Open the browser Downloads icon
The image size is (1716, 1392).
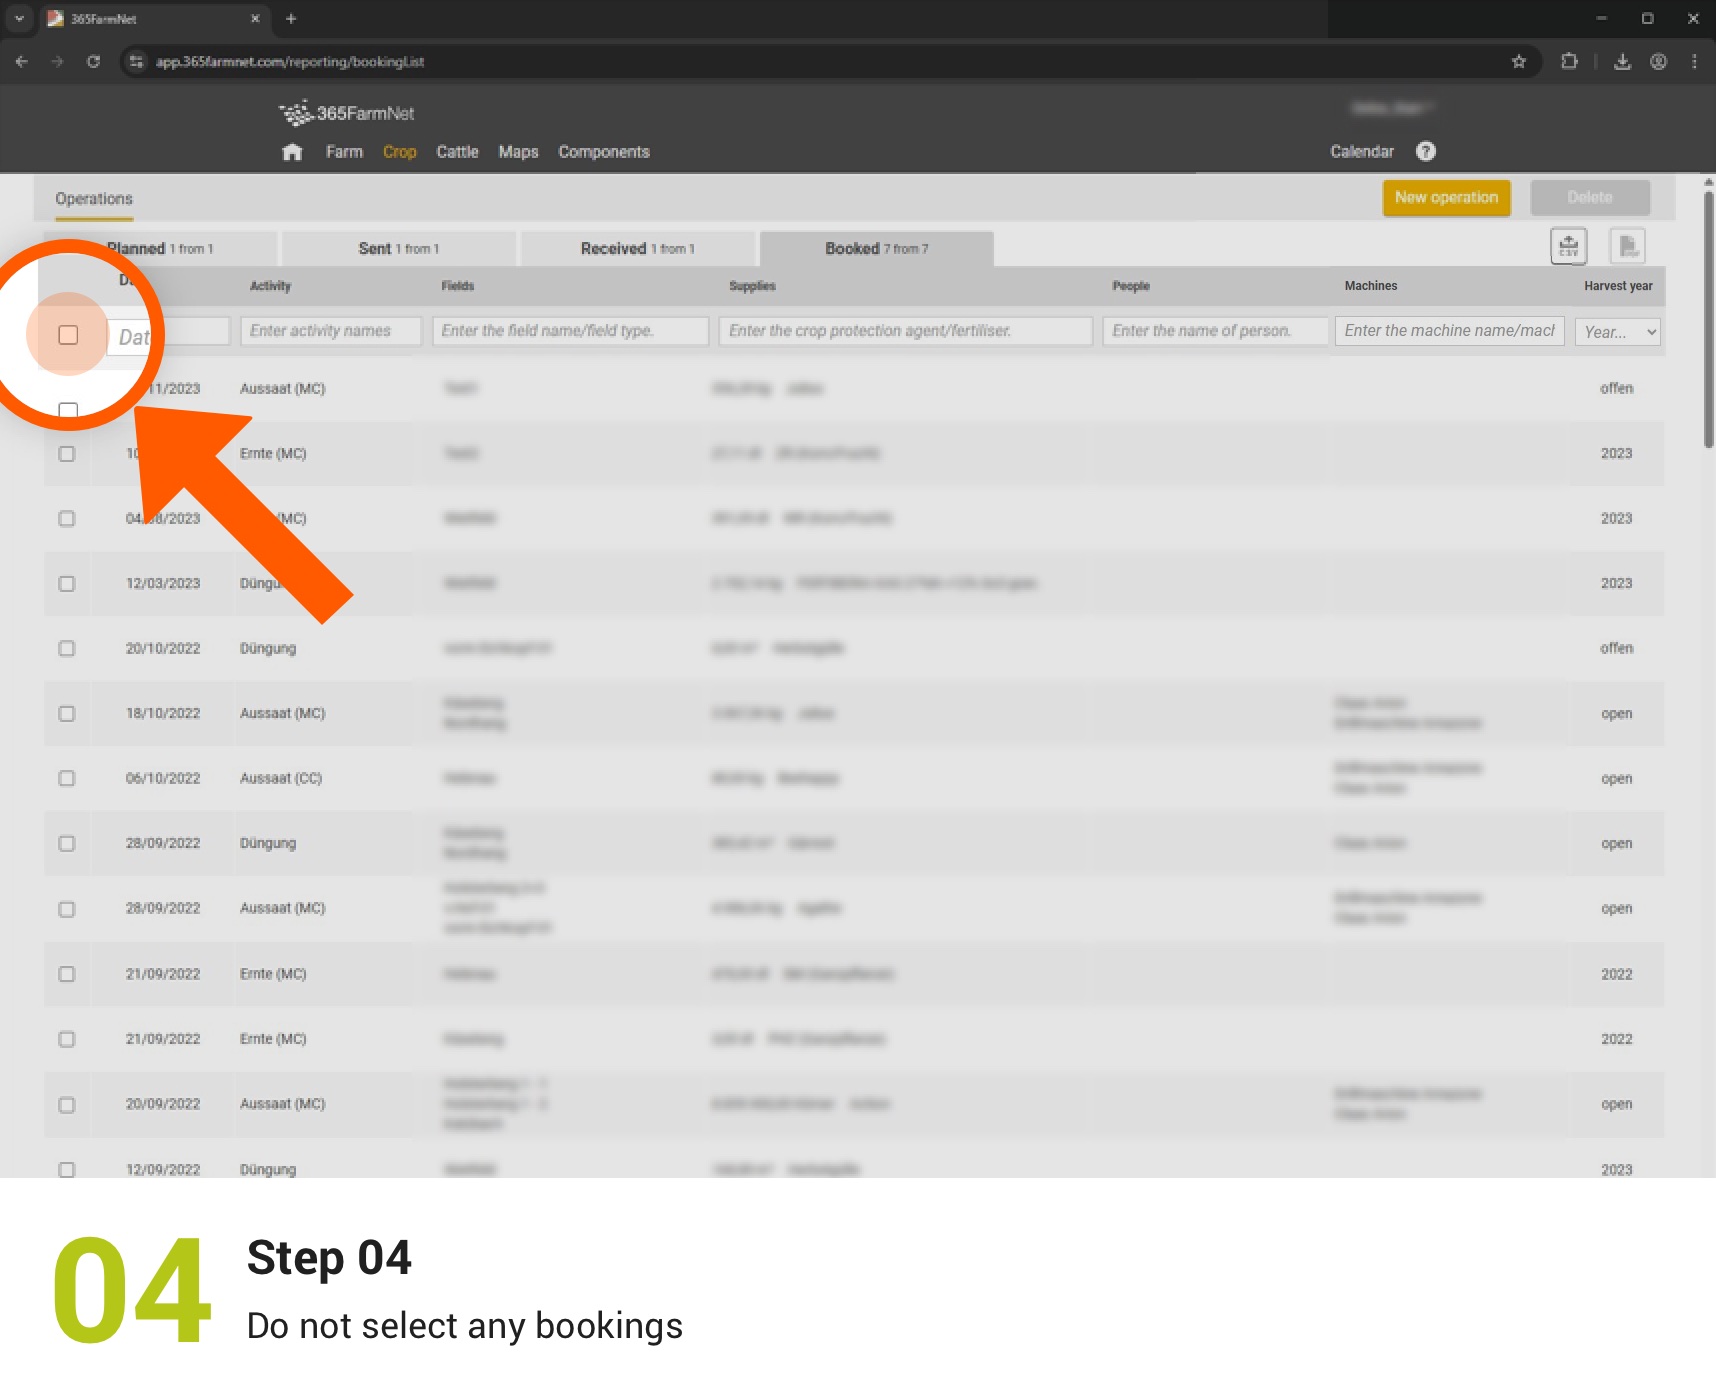[x=1622, y=61]
